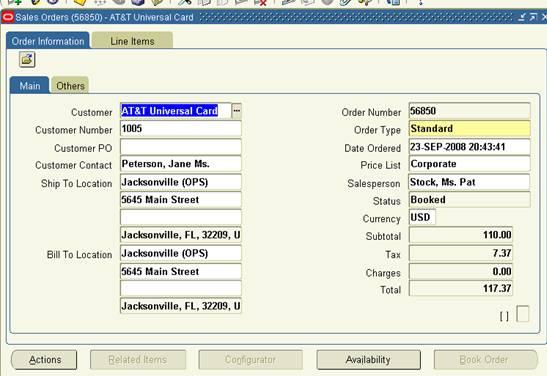Viewport: 547px width, 376px height.
Task: Click the Customer Contact label
Action: (74, 165)
